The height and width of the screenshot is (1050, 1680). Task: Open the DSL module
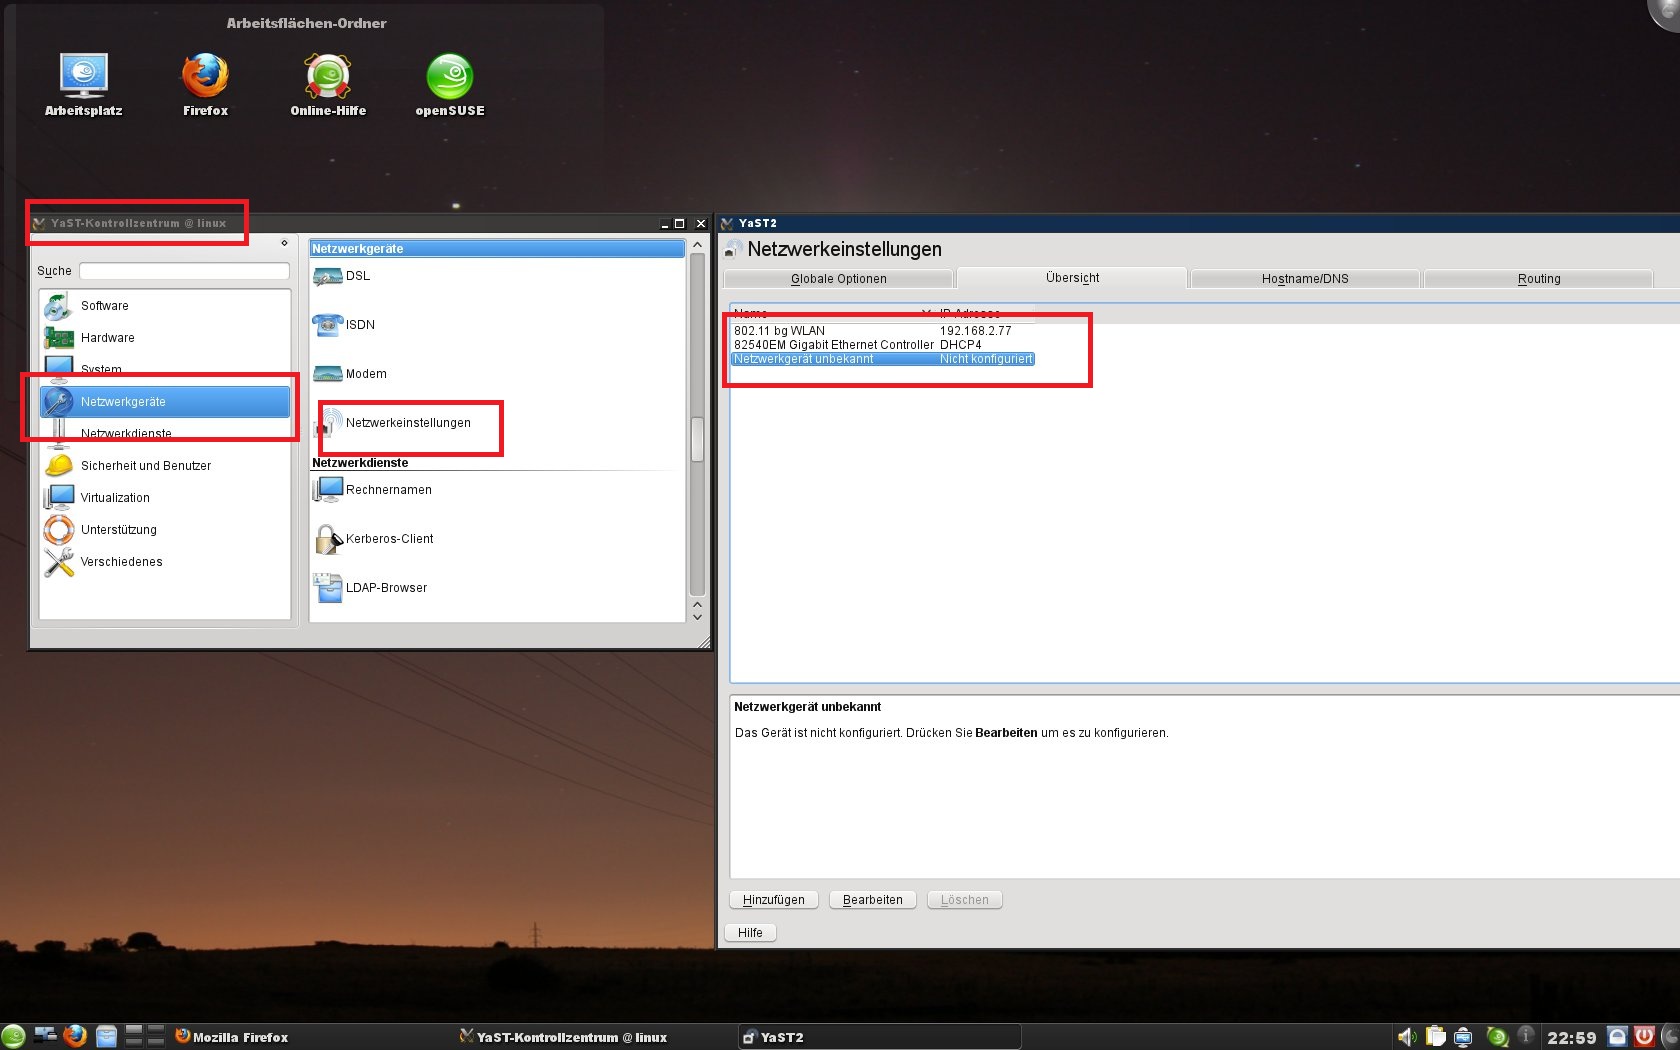pyautogui.click(x=342, y=276)
